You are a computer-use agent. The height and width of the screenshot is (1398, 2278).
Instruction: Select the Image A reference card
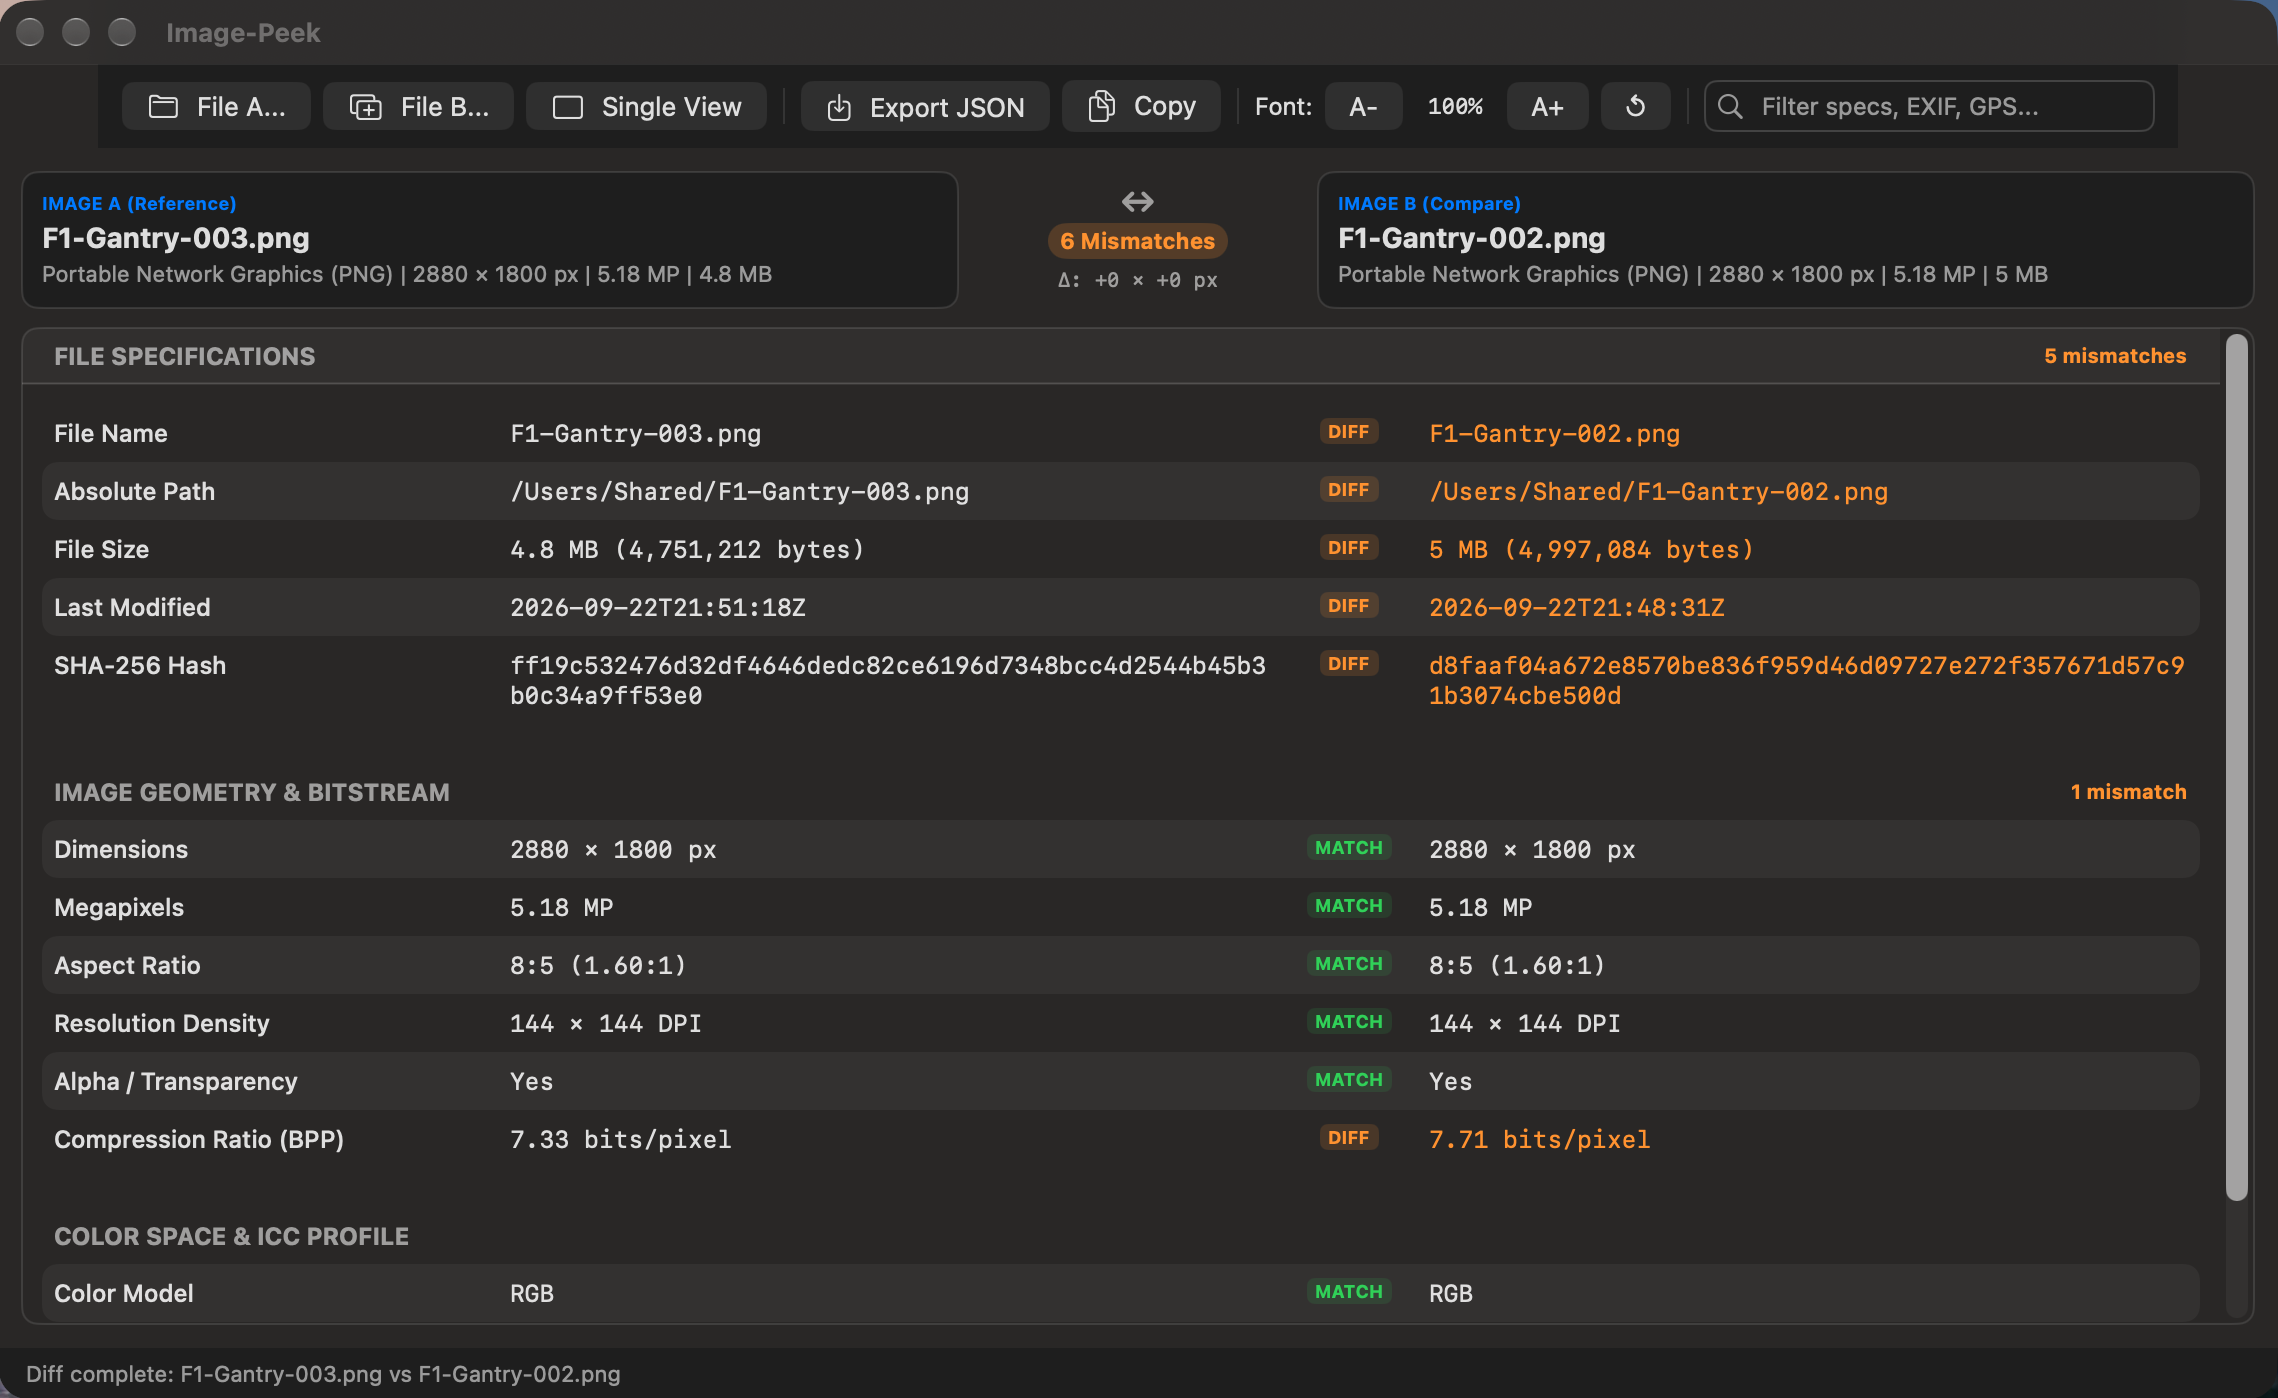[490, 240]
